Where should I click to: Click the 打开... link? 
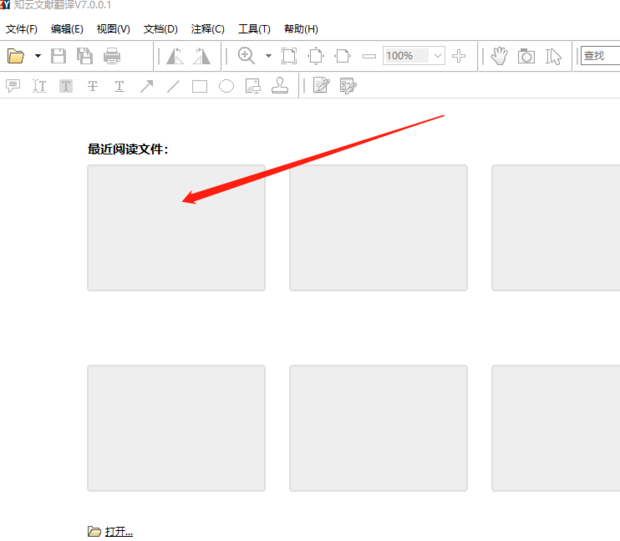click(x=119, y=532)
